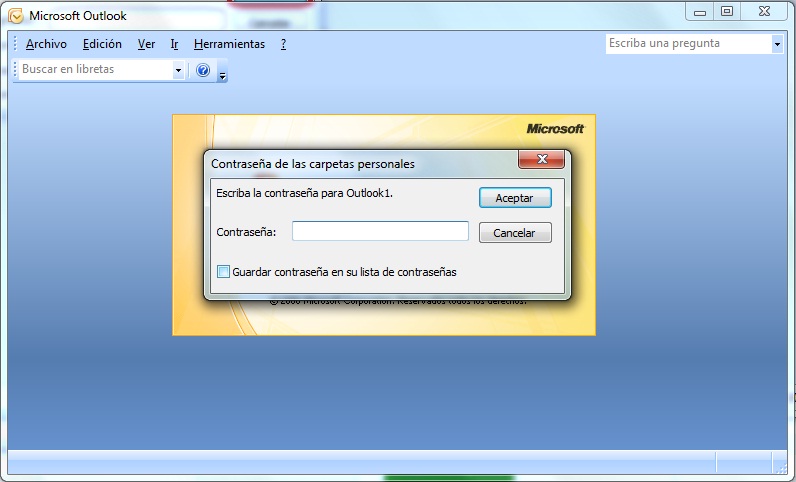The width and height of the screenshot is (796, 482).
Task: Click the Cancelar button
Action: (x=515, y=233)
